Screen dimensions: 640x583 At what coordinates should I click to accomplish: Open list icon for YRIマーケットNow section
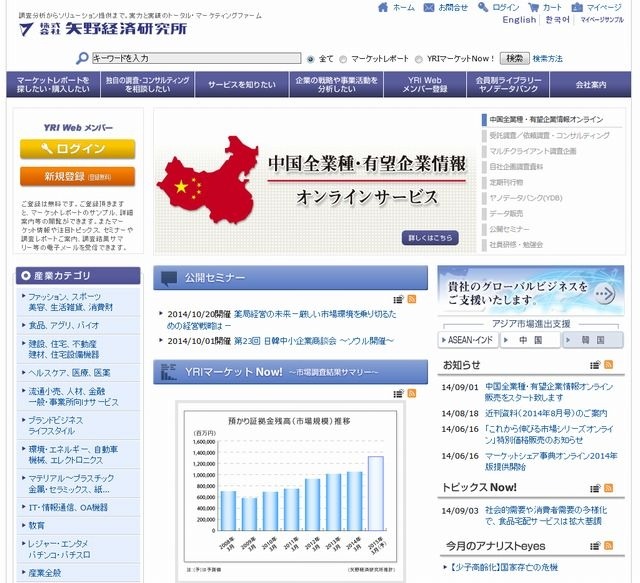(x=398, y=393)
